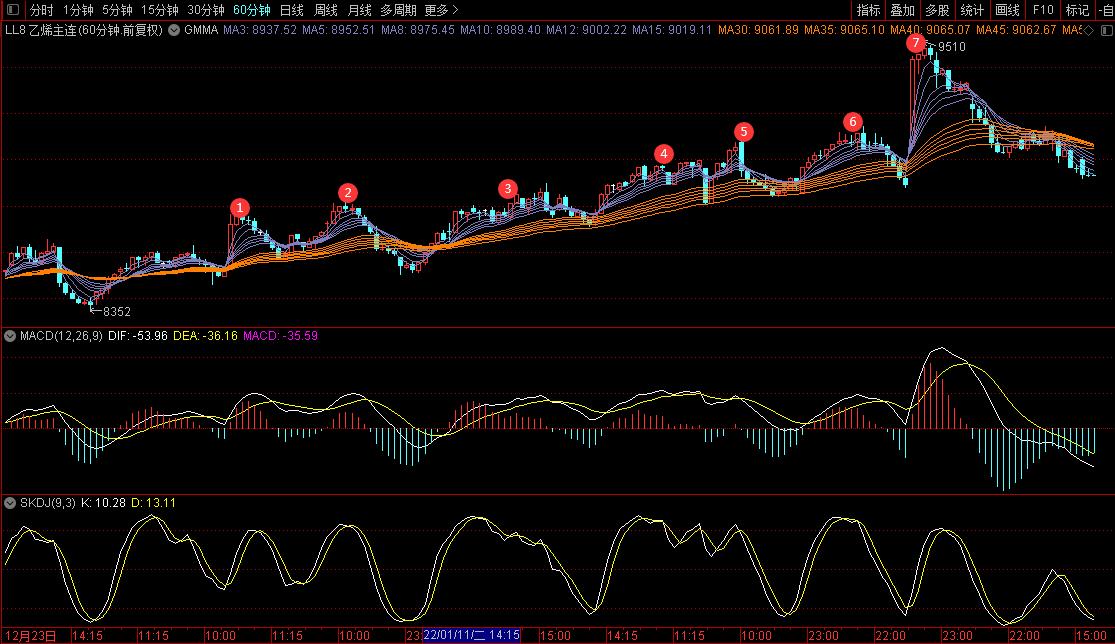The width and height of the screenshot is (1115, 644).
Task: Click the GMMA indicator name label
Action: [x=201, y=30]
